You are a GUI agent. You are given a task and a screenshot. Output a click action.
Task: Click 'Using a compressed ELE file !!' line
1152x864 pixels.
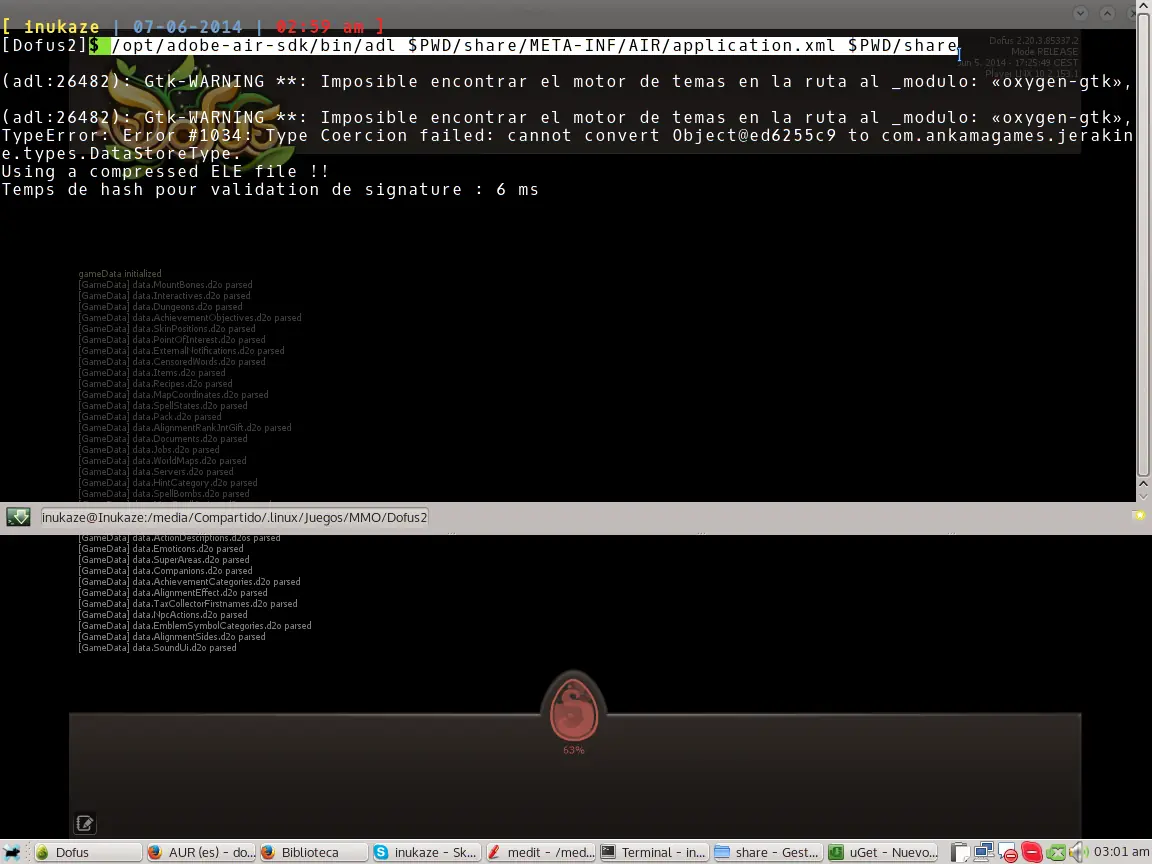click(165, 172)
